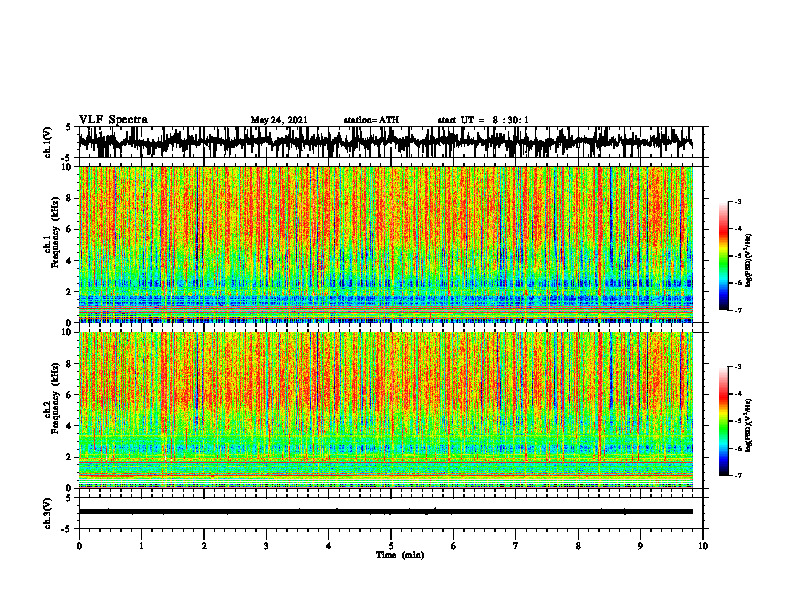Click the "Time (min)" axis label

pos(400,555)
